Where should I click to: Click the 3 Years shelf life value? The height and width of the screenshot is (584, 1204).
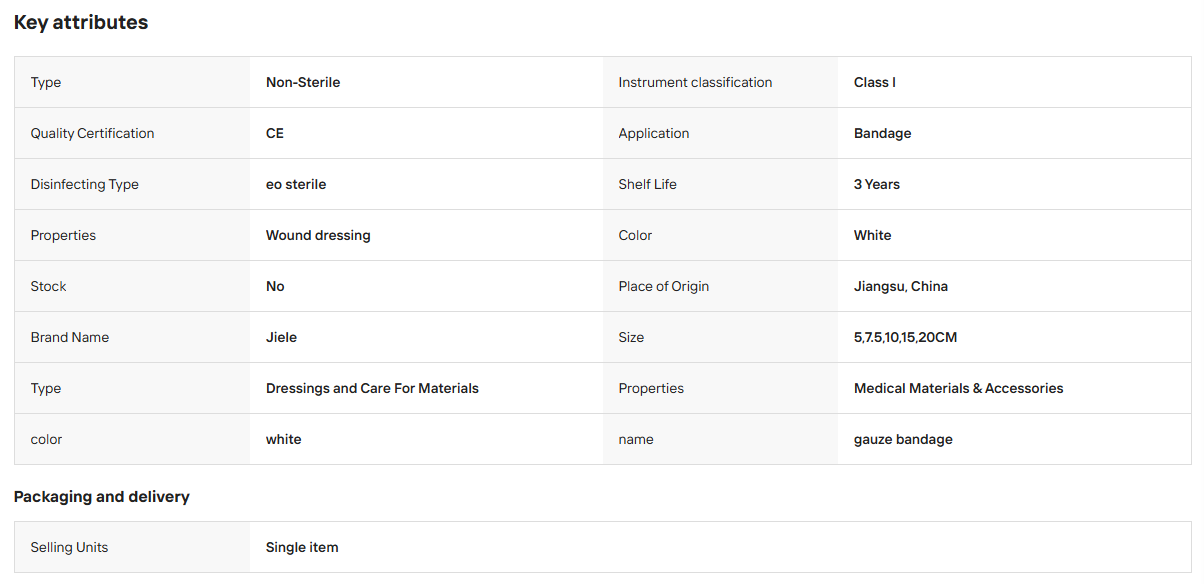[x=877, y=184]
